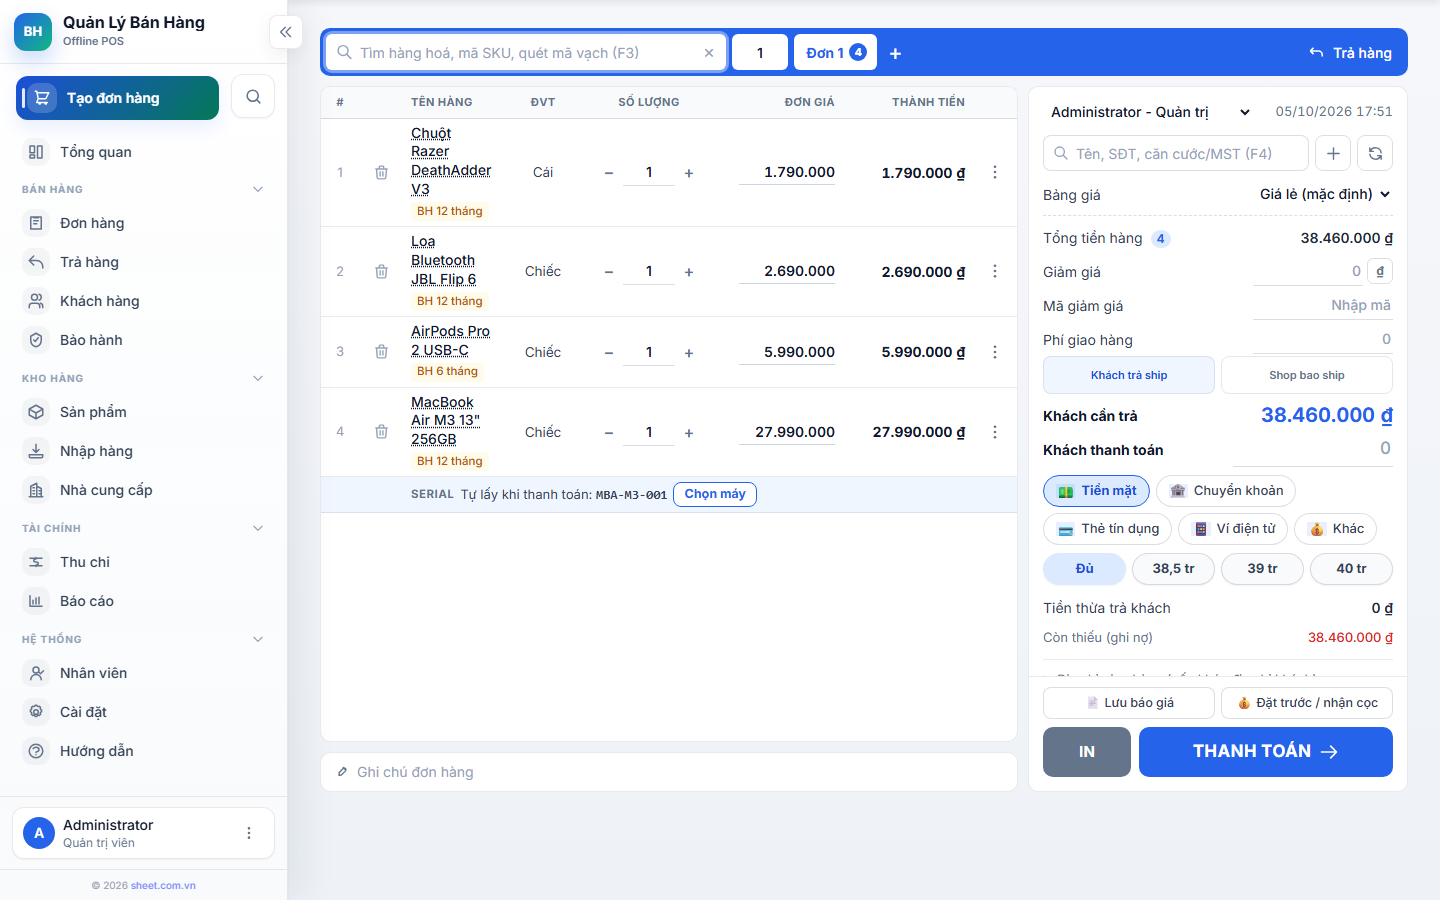Image resolution: width=1440 pixels, height=900 pixels.
Task: Select Khách trả ship shipping option
Action: click(x=1129, y=375)
